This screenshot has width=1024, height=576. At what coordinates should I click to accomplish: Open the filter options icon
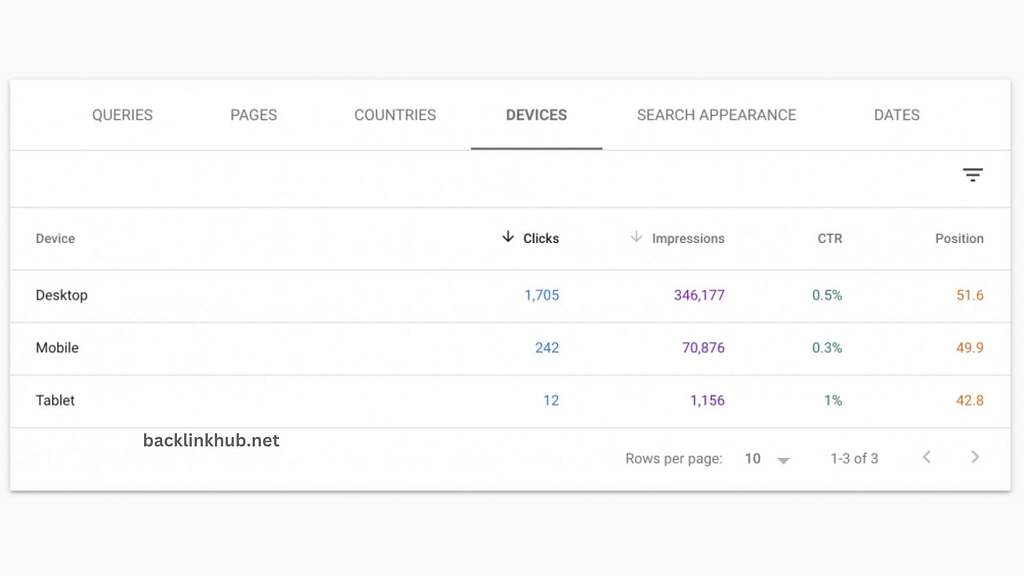click(x=972, y=174)
